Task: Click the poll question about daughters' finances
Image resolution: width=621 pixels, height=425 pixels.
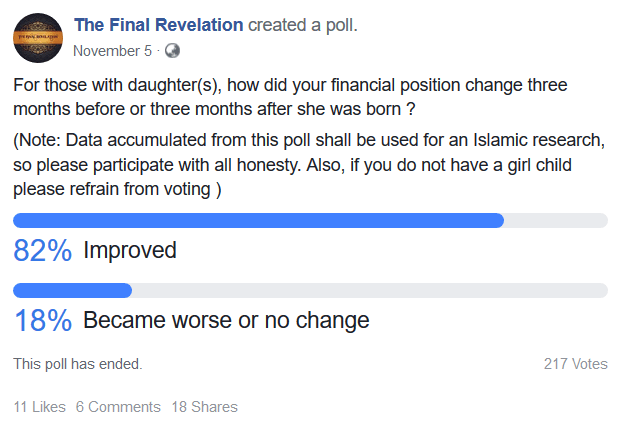Action: pos(300,97)
